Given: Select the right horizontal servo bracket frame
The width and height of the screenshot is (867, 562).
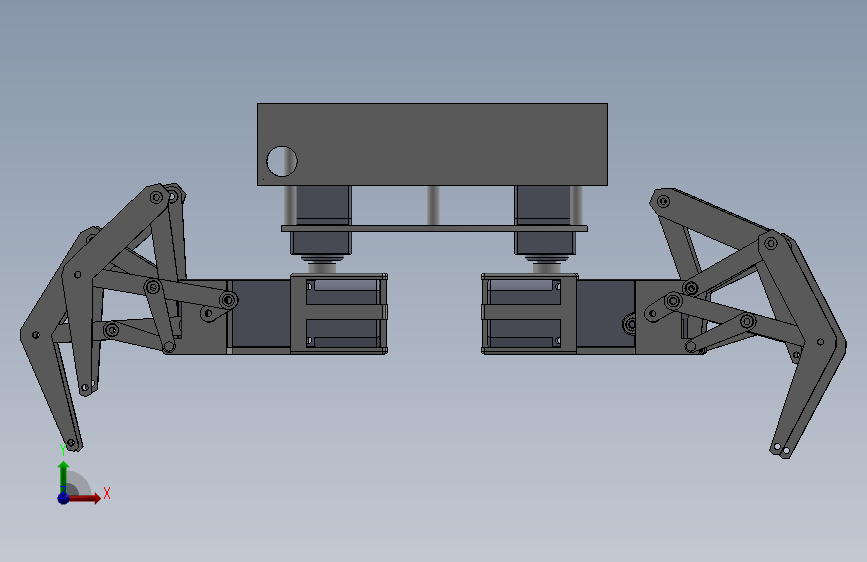Looking at the screenshot, I should pyautogui.click(x=529, y=313).
